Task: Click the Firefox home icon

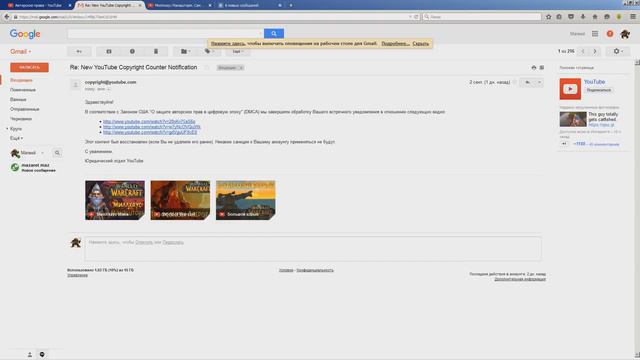Action: (595, 17)
